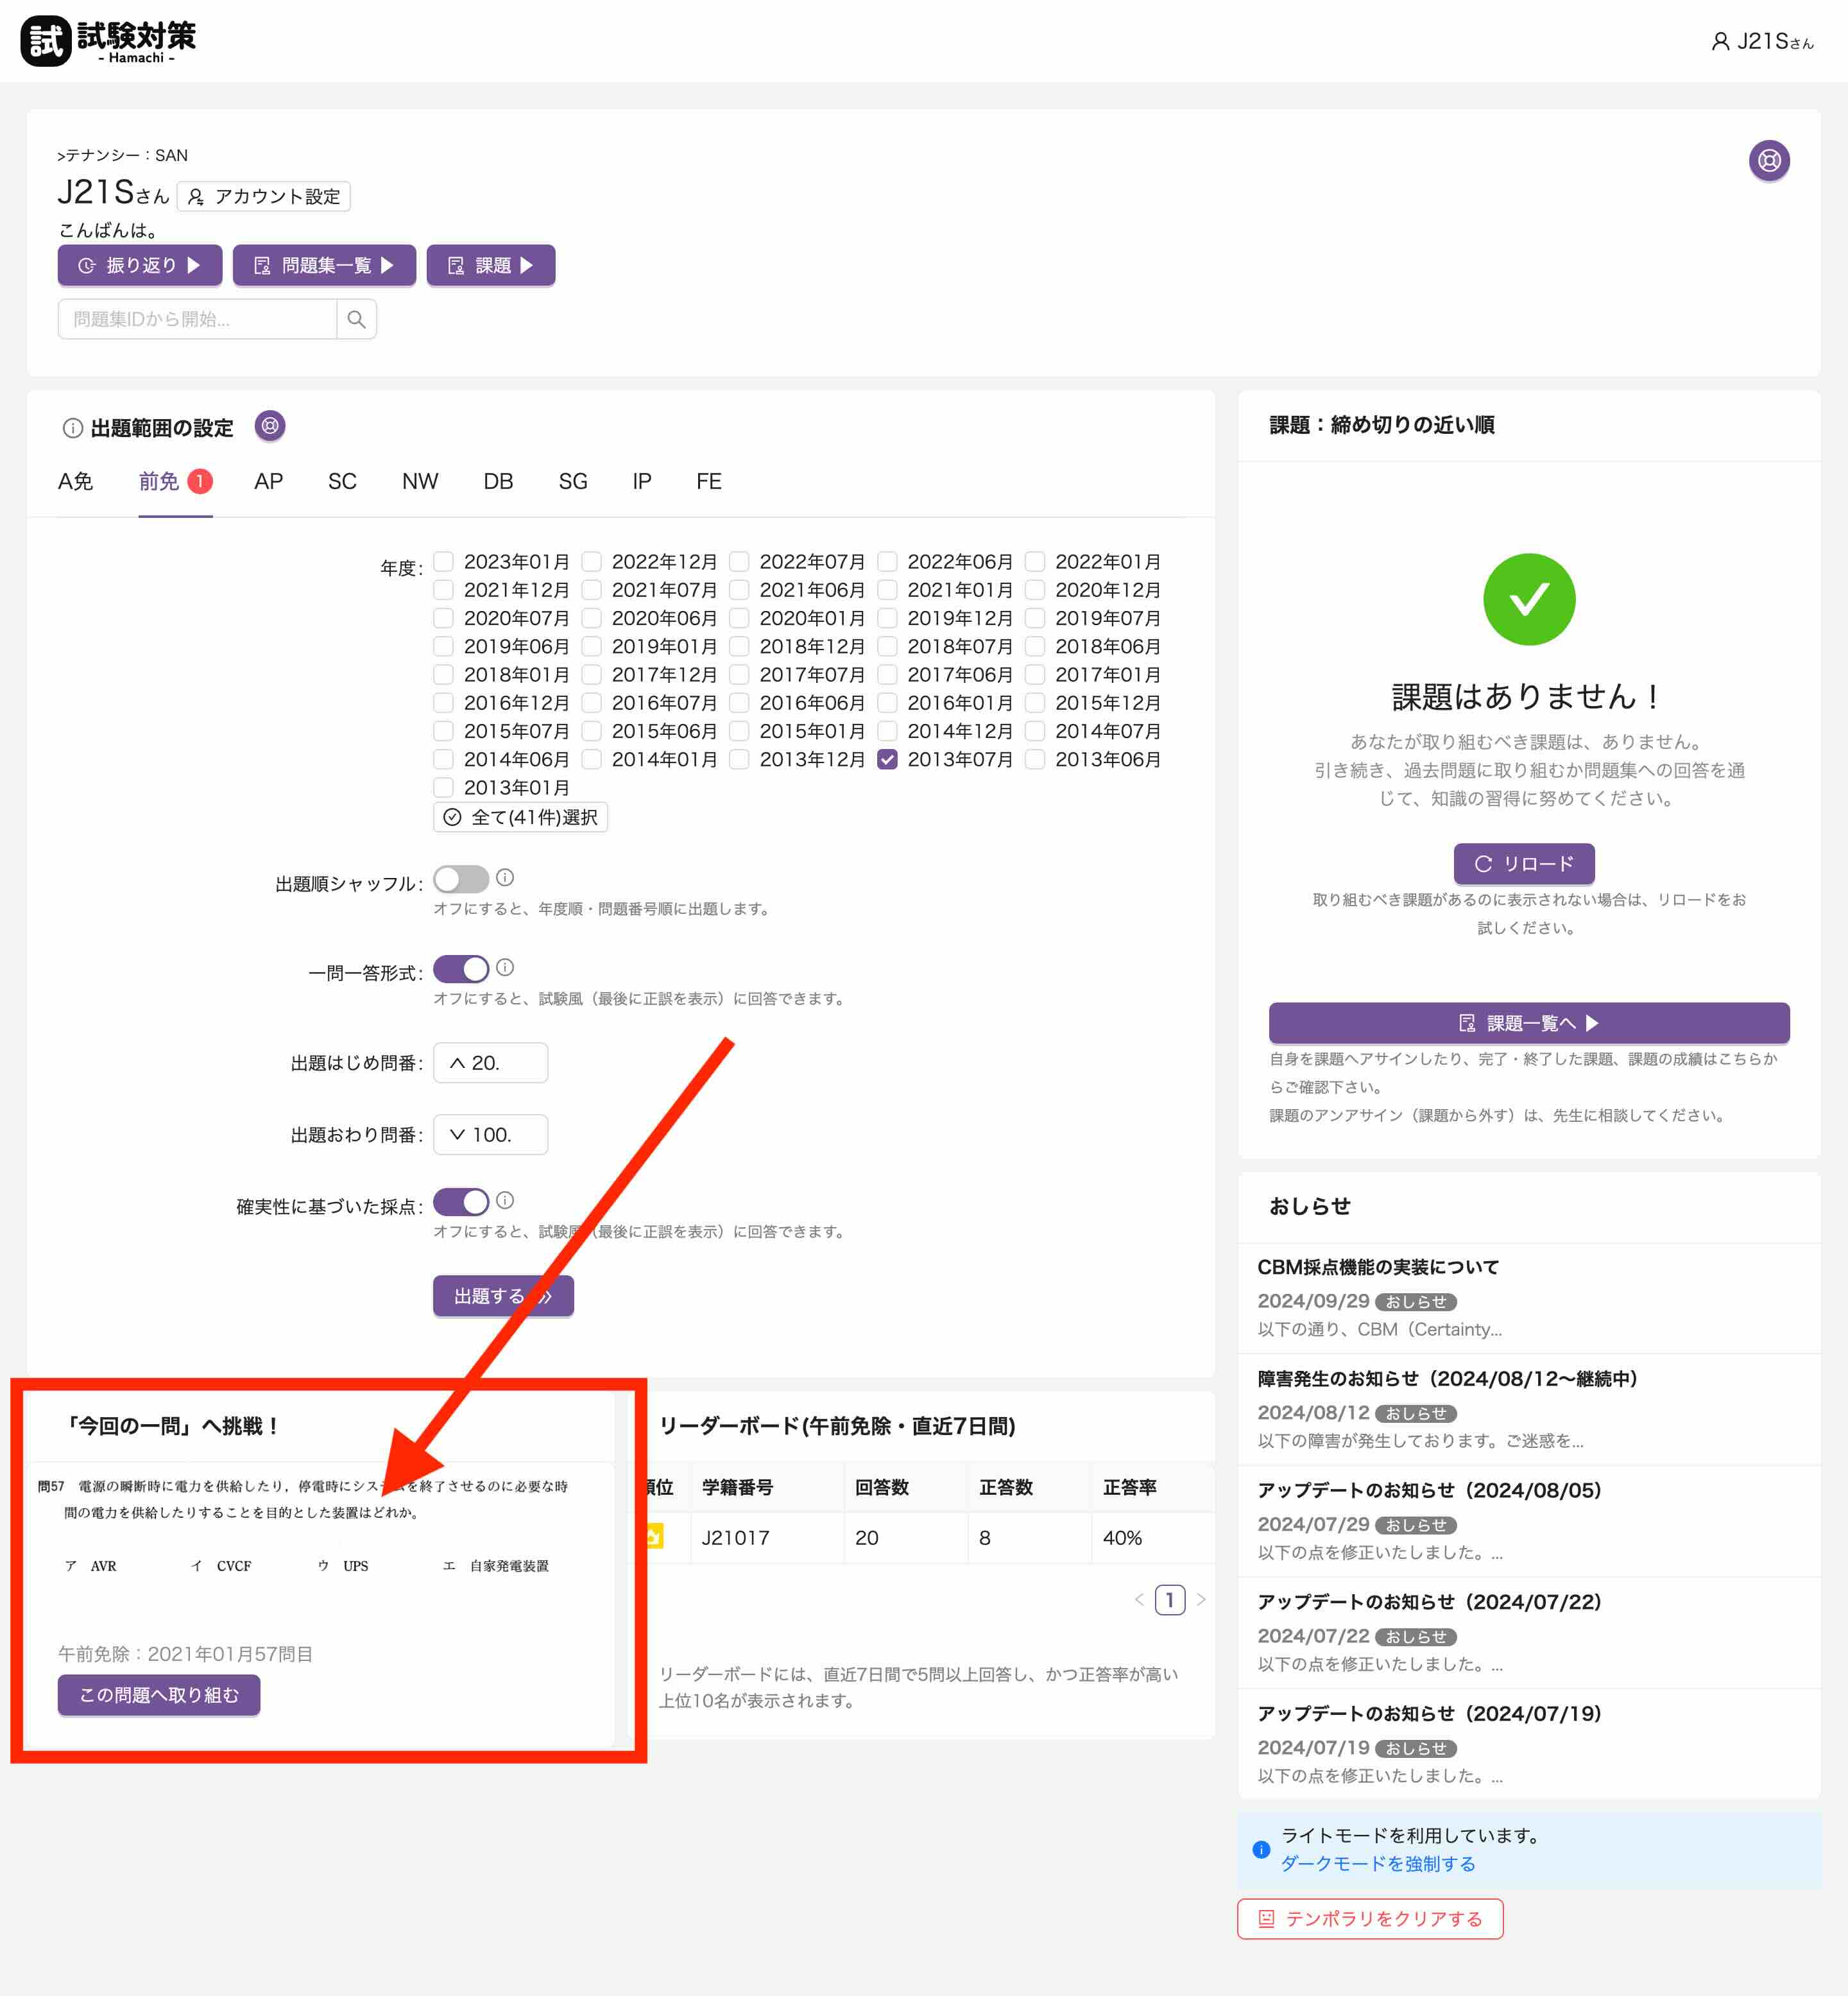Click info icon next to shuffle toggle
This screenshot has width=1848, height=1996.
(505, 877)
